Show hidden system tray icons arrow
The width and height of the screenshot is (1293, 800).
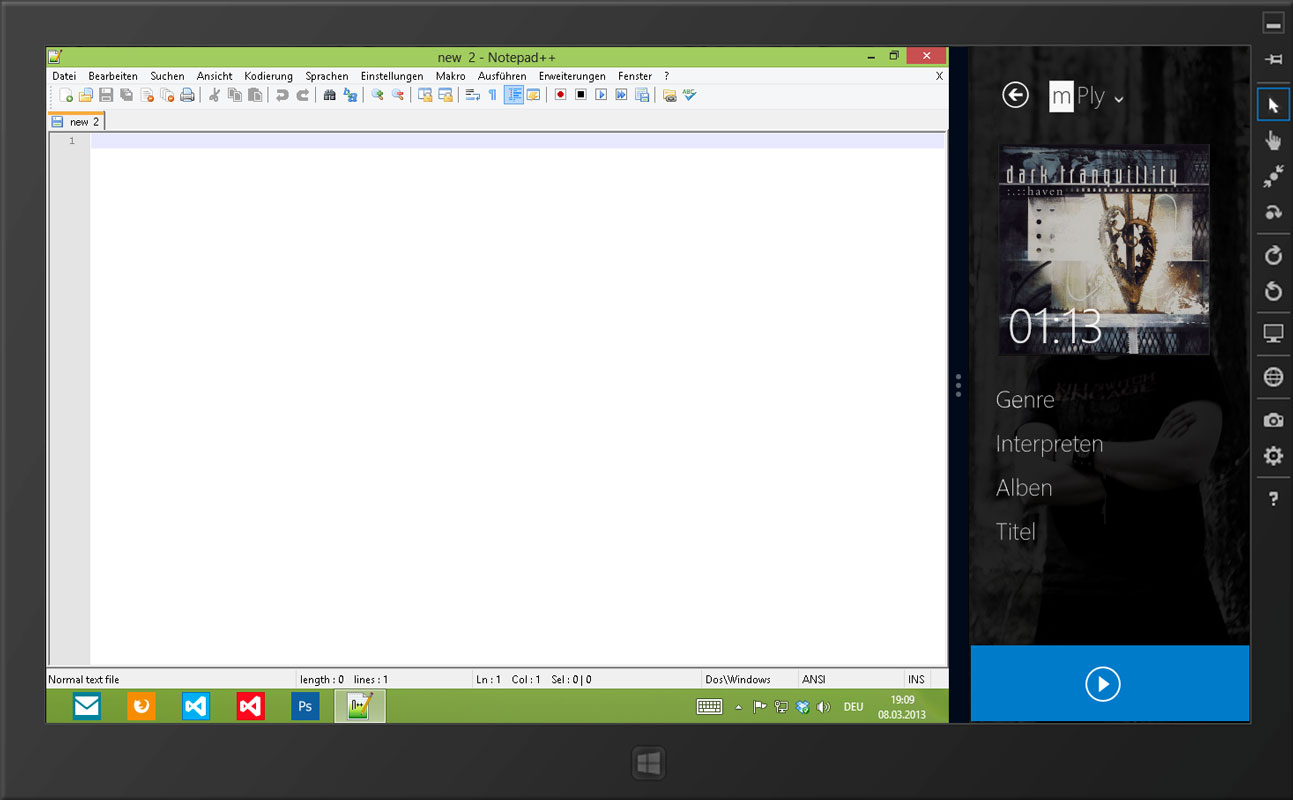(x=739, y=707)
